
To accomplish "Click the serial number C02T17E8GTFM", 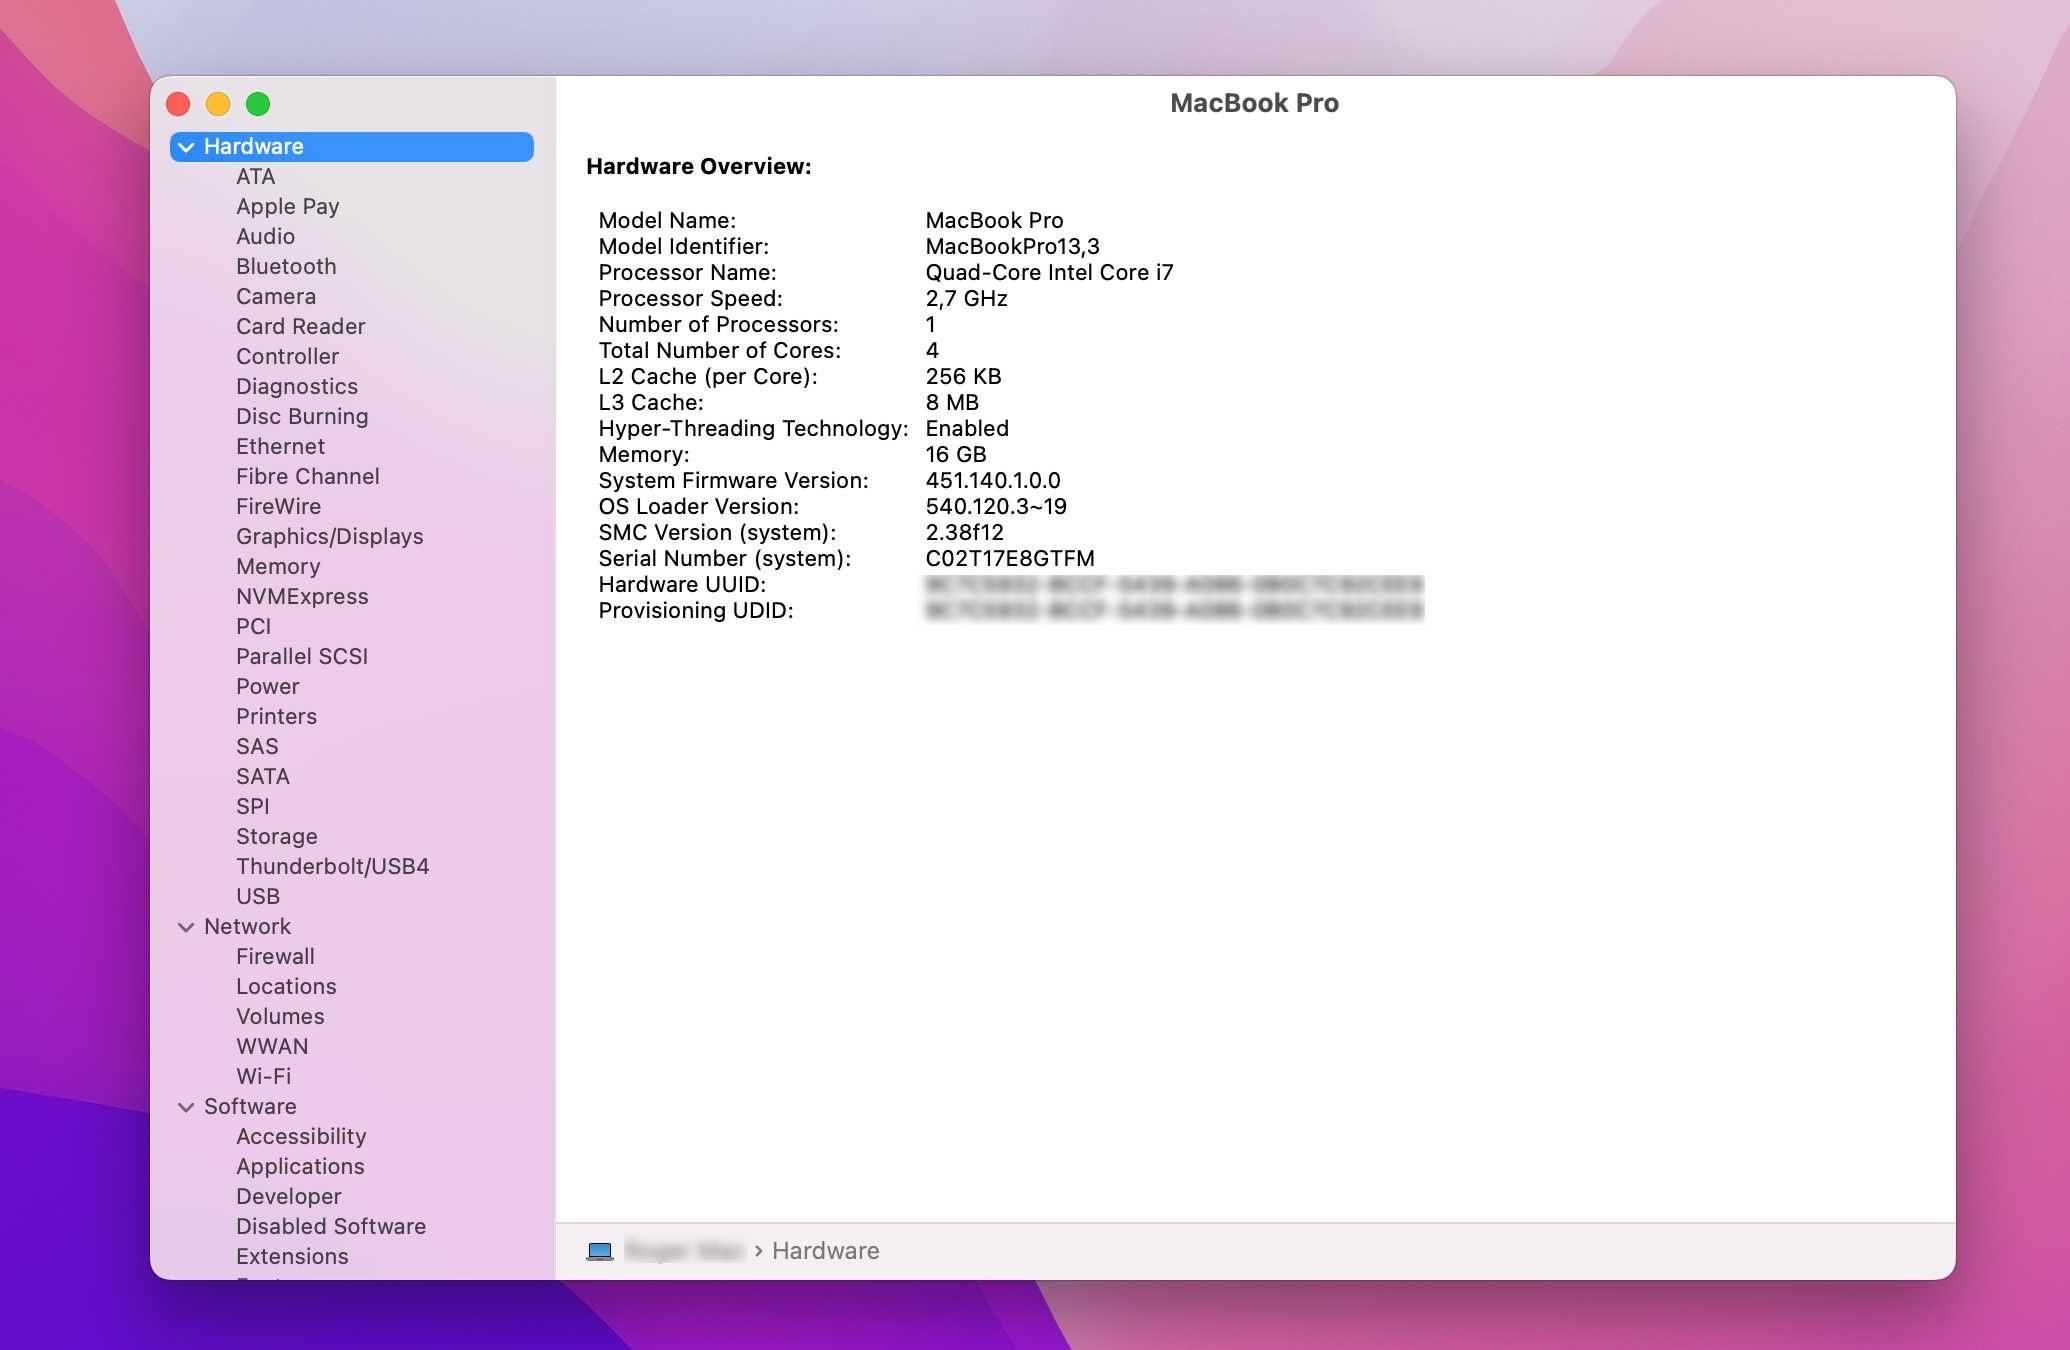I will (x=1010, y=559).
